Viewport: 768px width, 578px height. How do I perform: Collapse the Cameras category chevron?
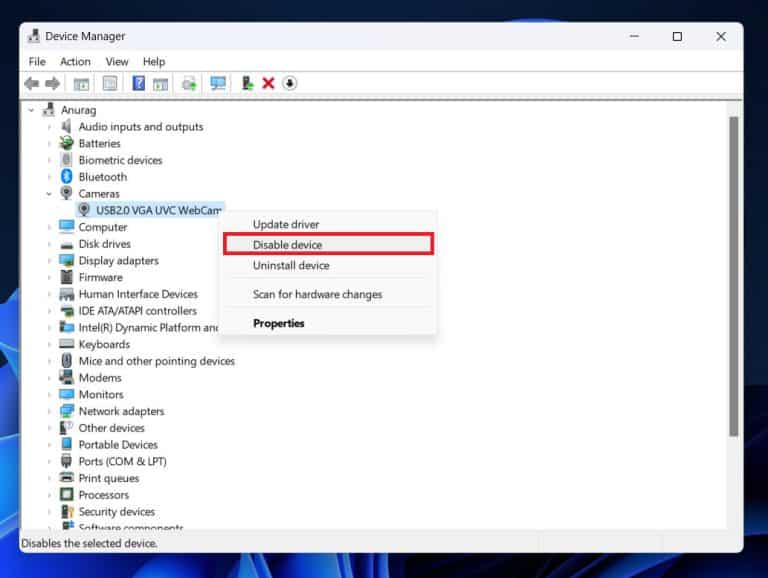49,194
